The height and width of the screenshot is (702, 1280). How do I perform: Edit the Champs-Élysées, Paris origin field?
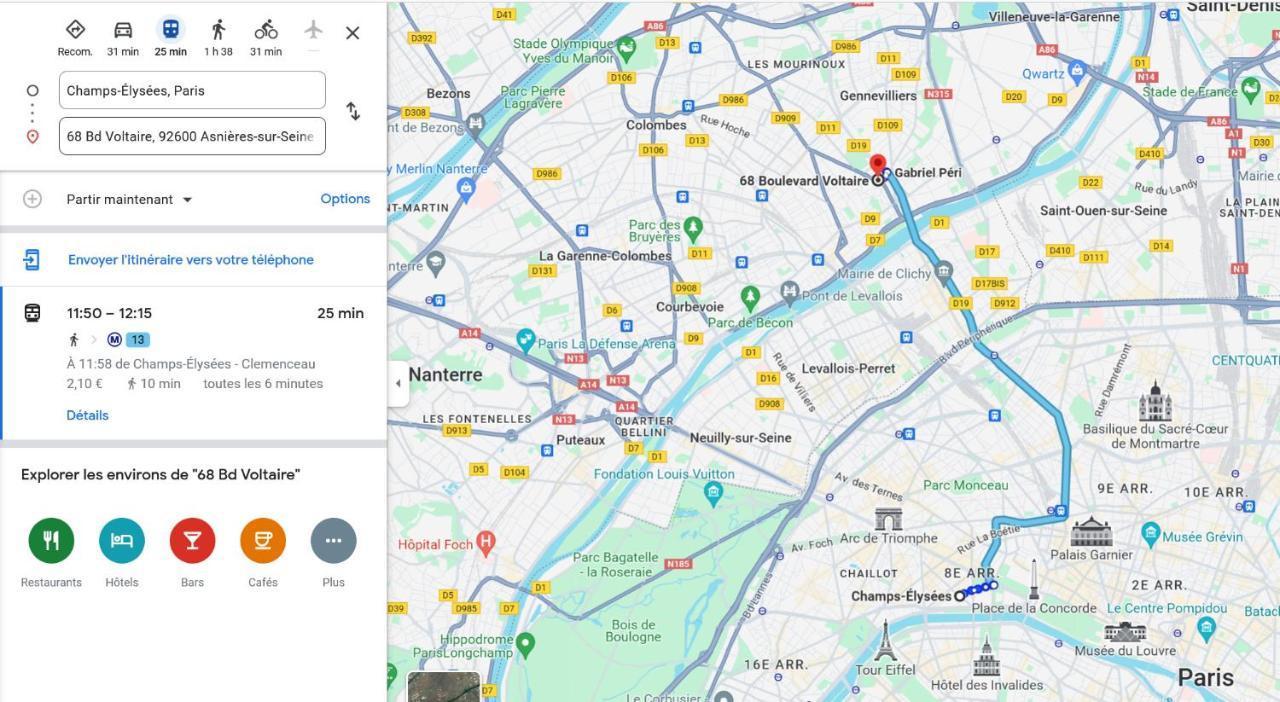click(x=192, y=90)
